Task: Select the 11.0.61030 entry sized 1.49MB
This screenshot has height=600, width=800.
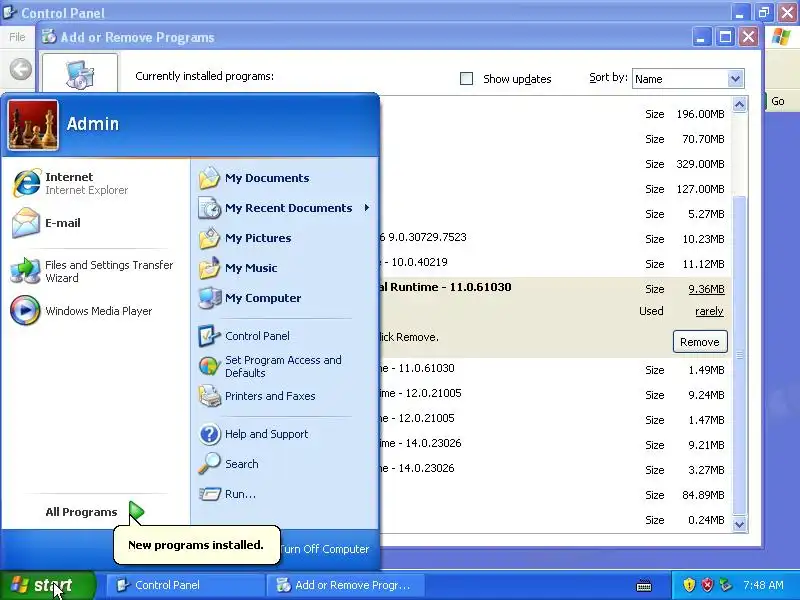Action: coord(555,369)
